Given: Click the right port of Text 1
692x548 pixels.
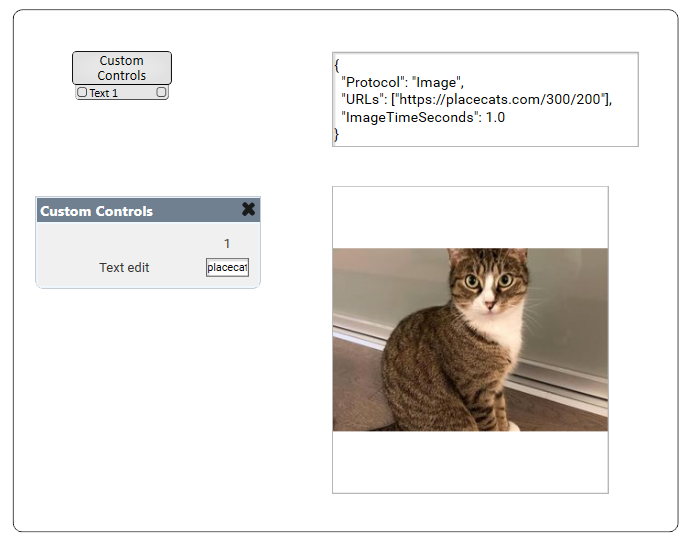Looking at the screenshot, I should click(161, 93).
